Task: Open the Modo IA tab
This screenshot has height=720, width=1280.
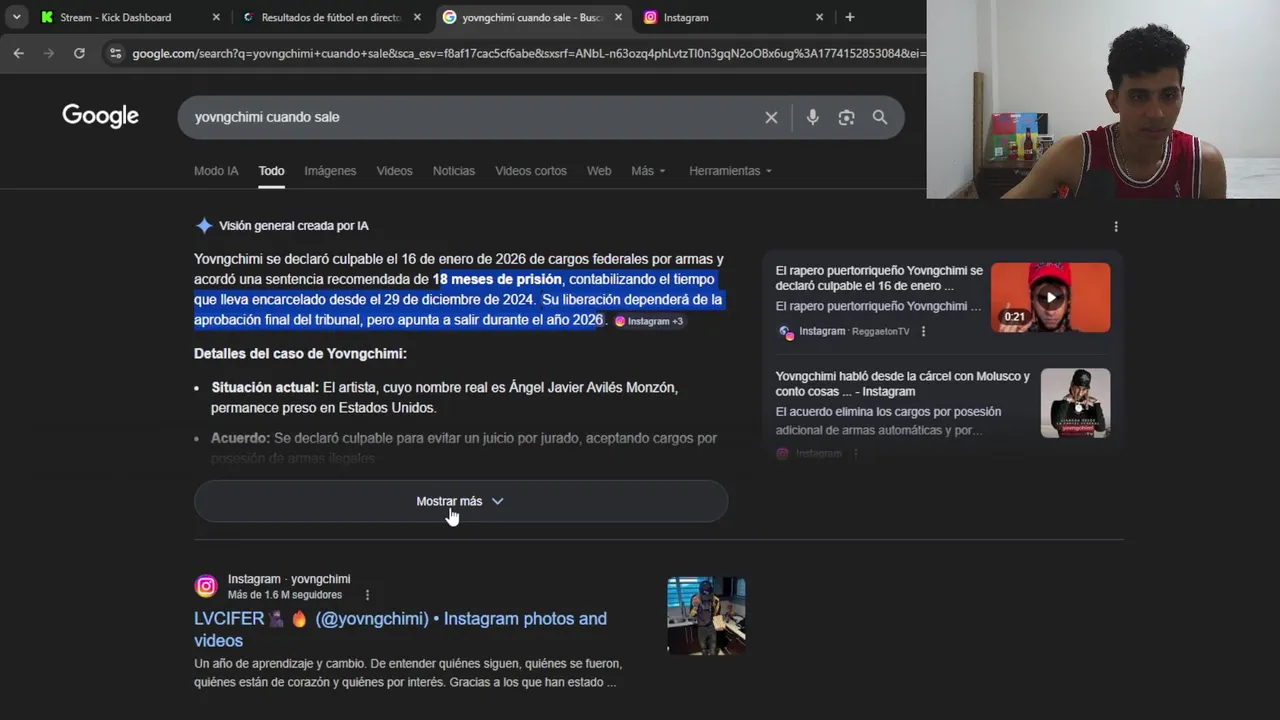Action: pyautogui.click(x=216, y=171)
